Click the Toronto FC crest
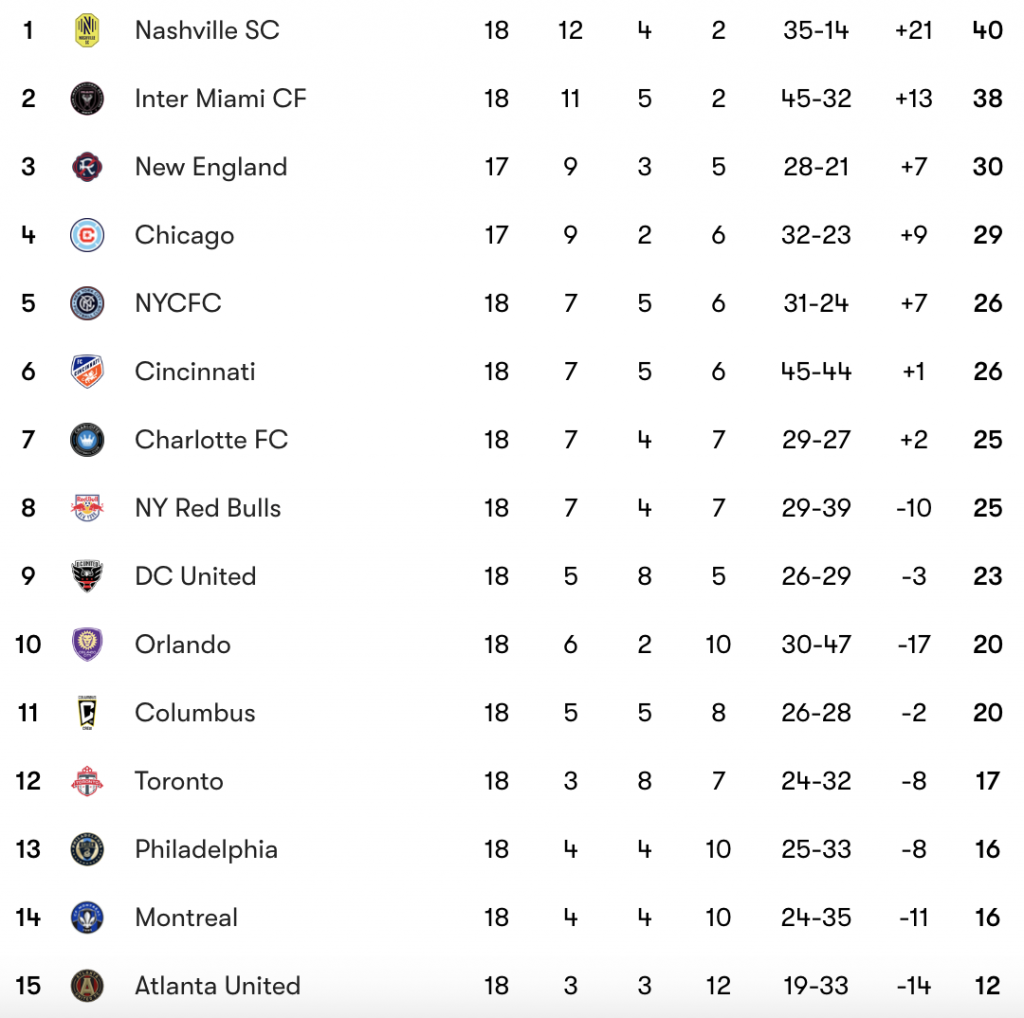This screenshot has height=1018, width=1024. pyautogui.click(x=87, y=781)
